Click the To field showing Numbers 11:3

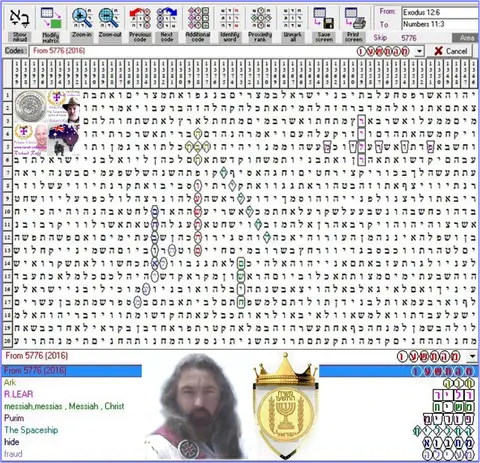coord(440,24)
